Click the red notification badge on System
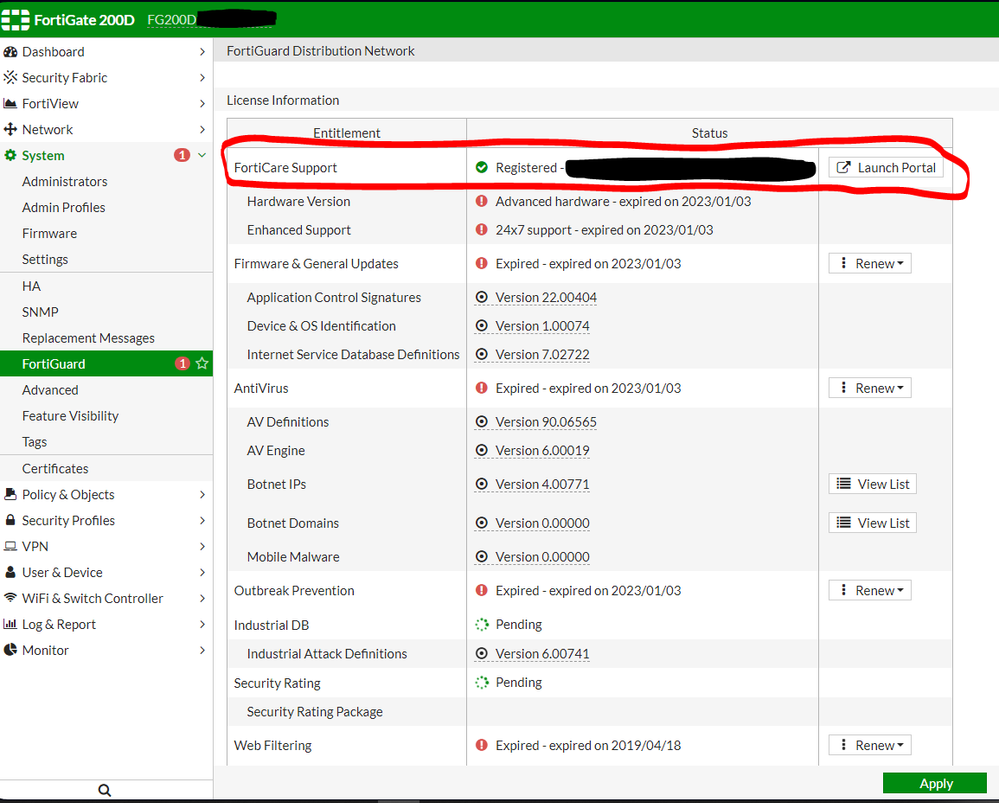999x803 pixels. [x=182, y=156]
